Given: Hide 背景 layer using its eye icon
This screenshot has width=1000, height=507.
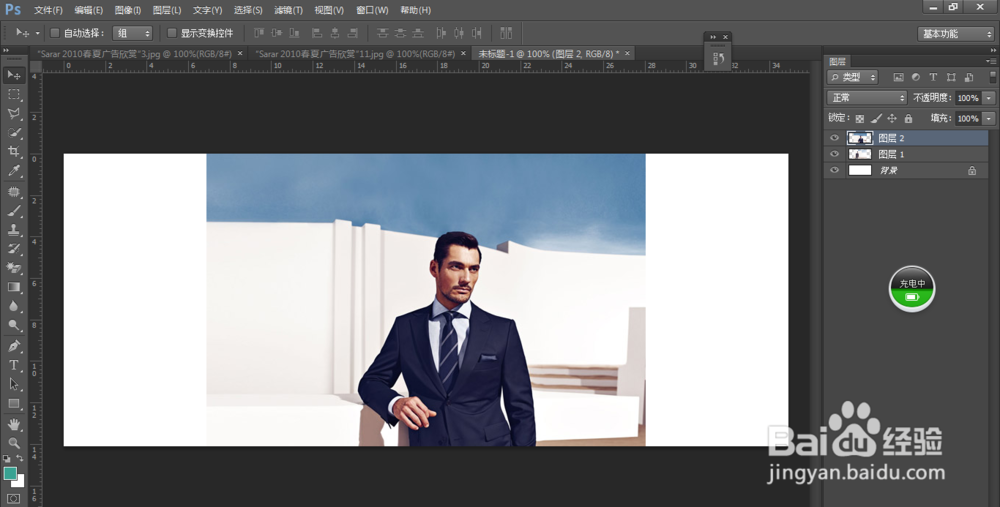Looking at the screenshot, I should pos(834,170).
